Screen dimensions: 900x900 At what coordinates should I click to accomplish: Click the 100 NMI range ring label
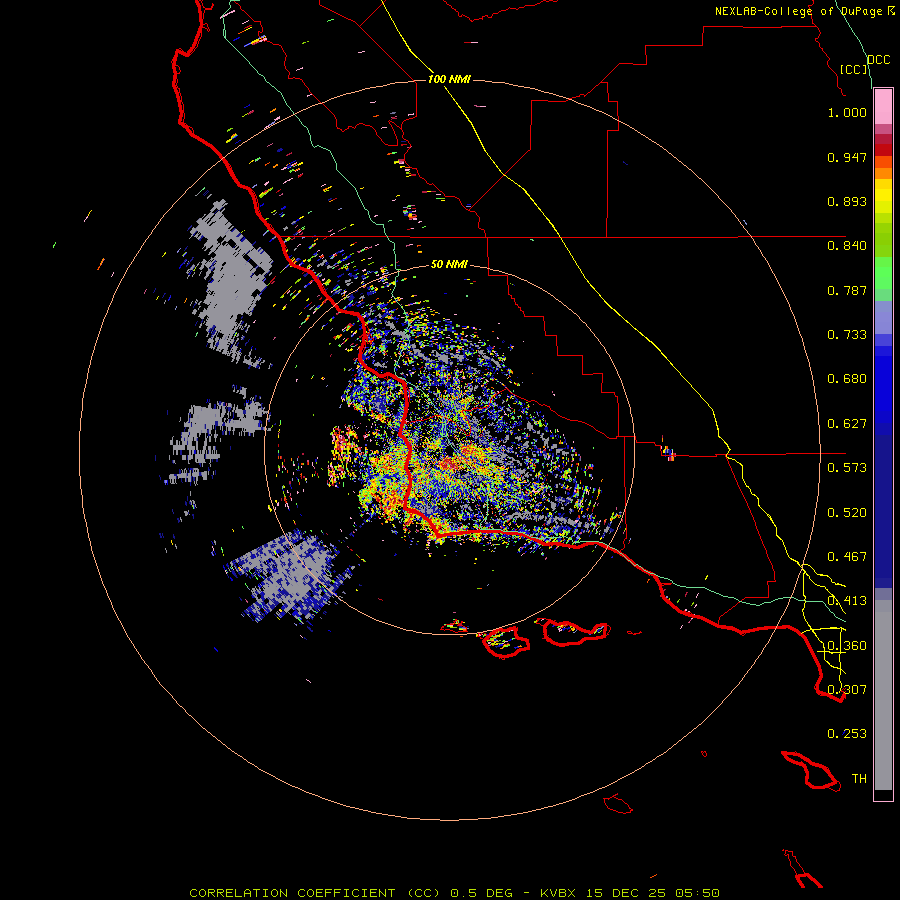tap(449, 79)
